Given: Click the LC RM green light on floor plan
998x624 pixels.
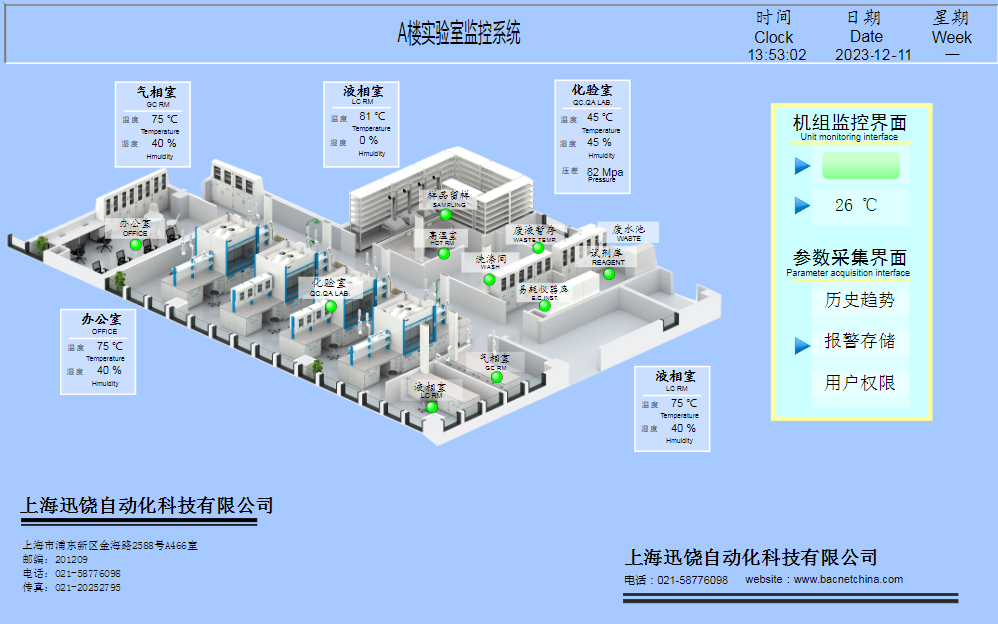Looking at the screenshot, I should tap(430, 406).
